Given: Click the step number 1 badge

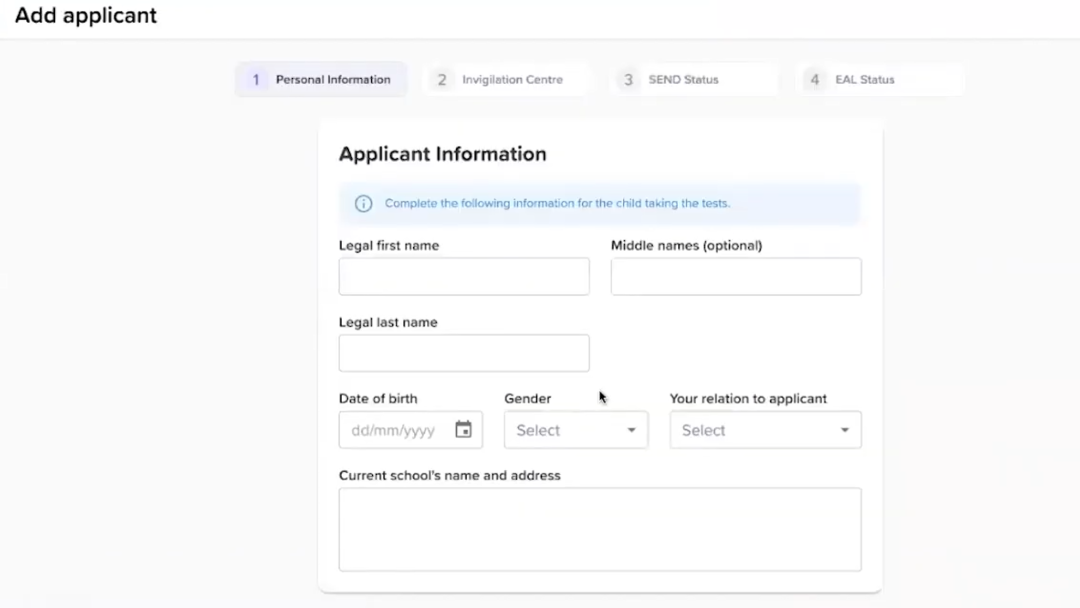Looking at the screenshot, I should click(256, 80).
